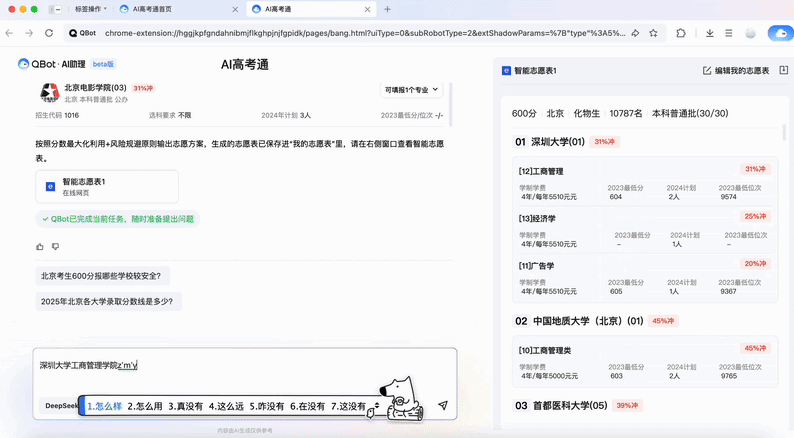Click the 编辑我的志愿表 button
This screenshot has width=794, height=438.
point(736,70)
